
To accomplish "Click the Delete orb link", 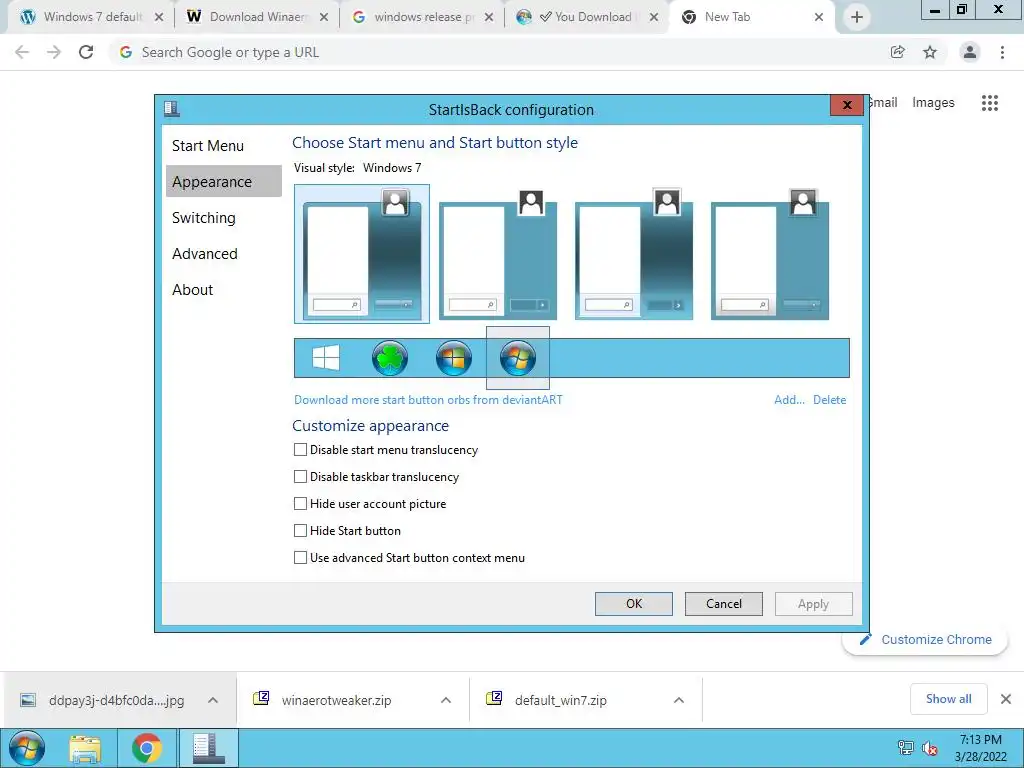I will click(x=829, y=400).
